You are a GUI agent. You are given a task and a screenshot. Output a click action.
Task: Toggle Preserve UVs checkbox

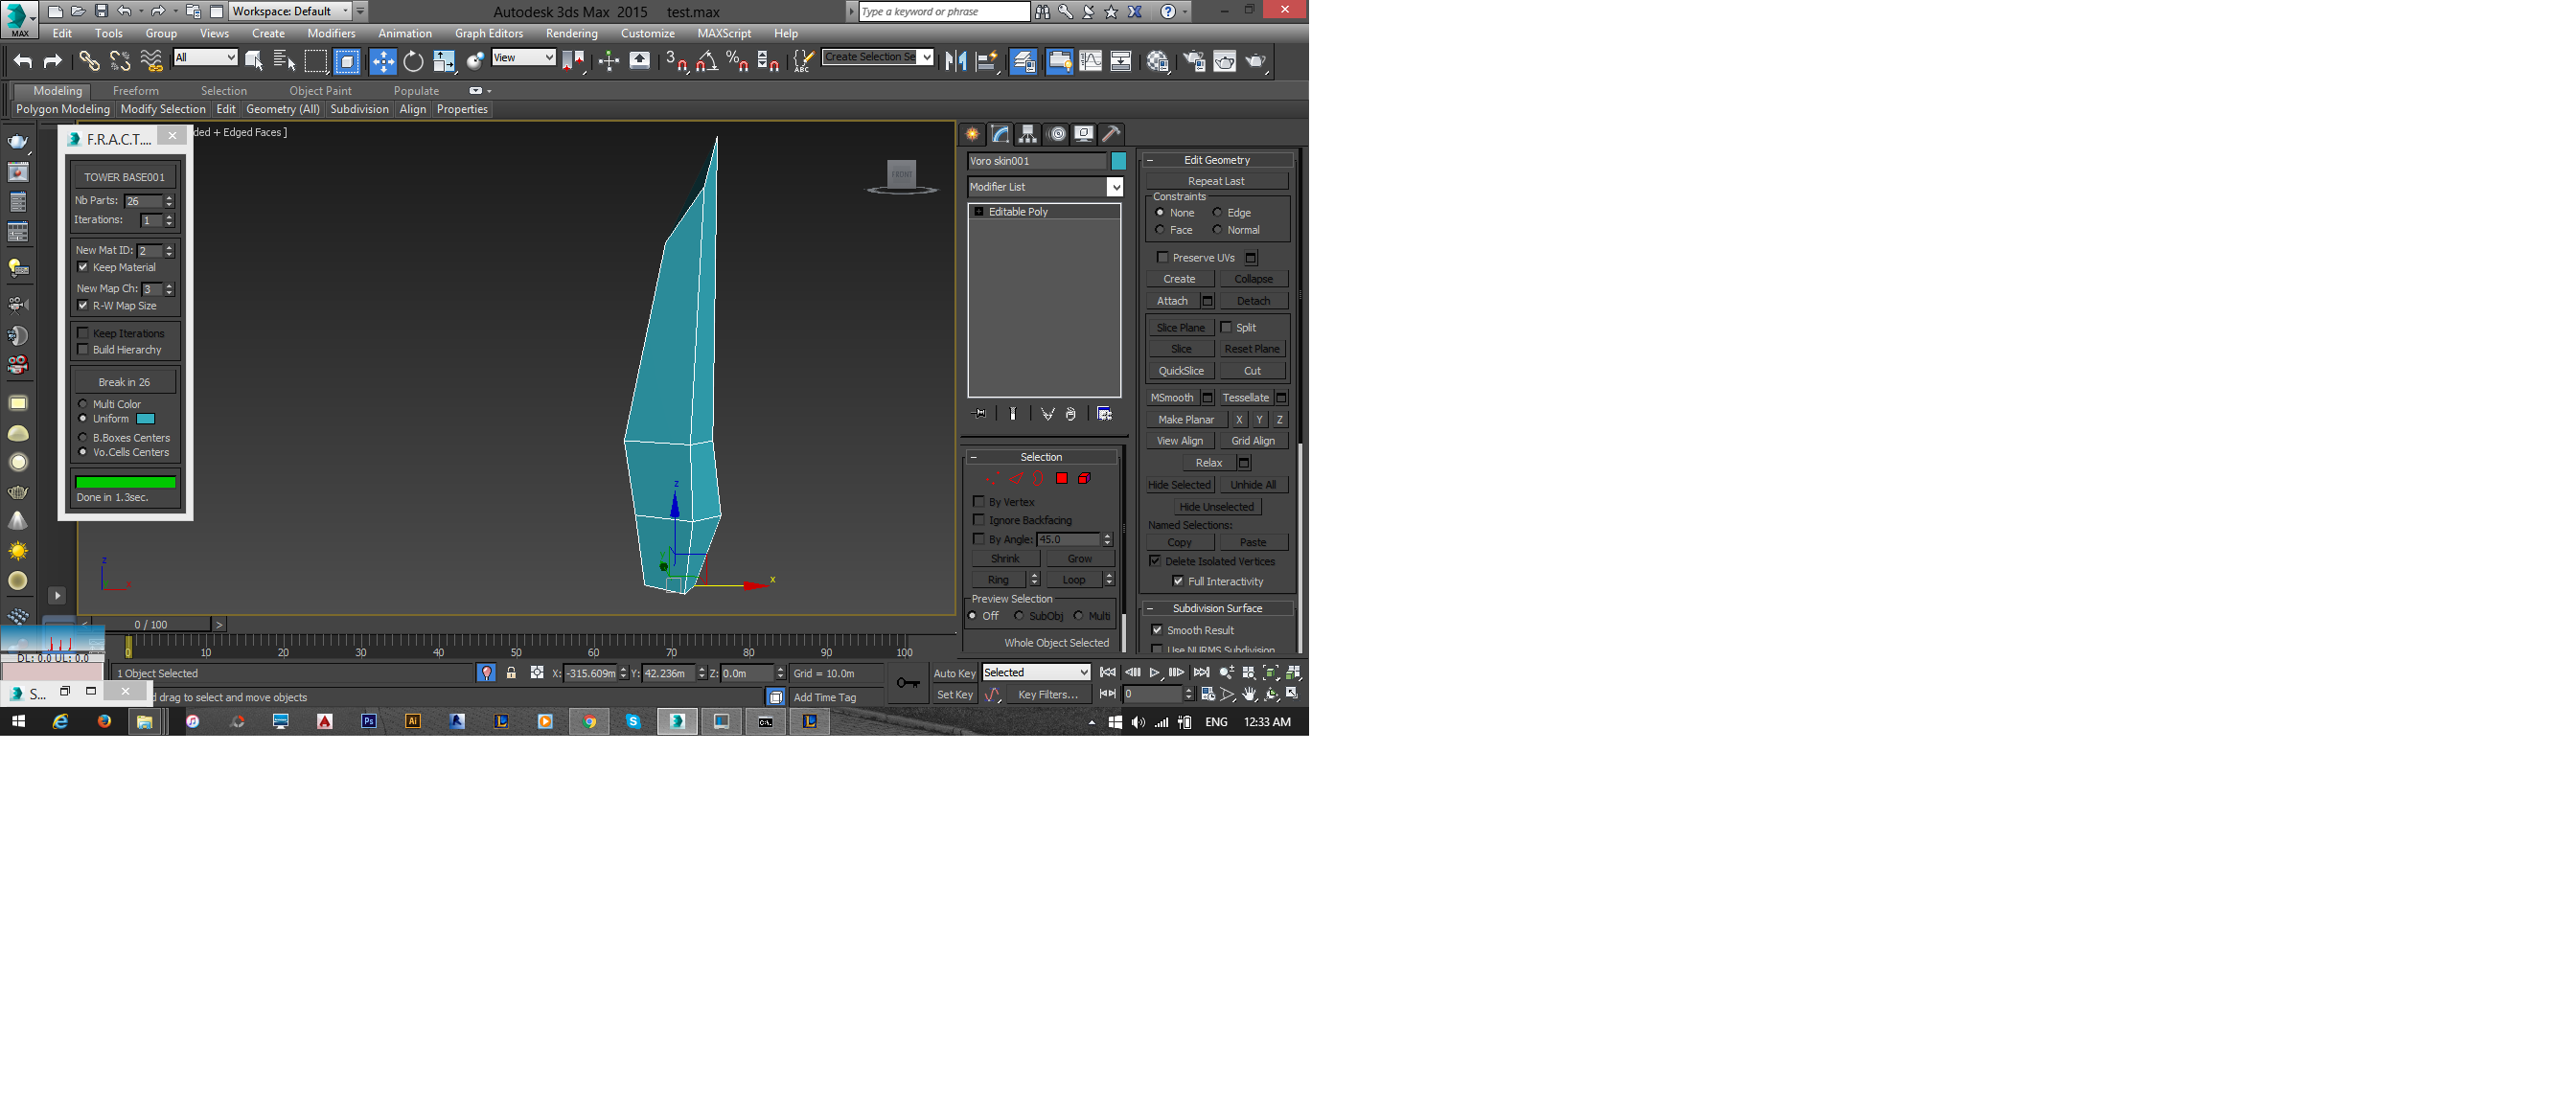[x=1162, y=257]
